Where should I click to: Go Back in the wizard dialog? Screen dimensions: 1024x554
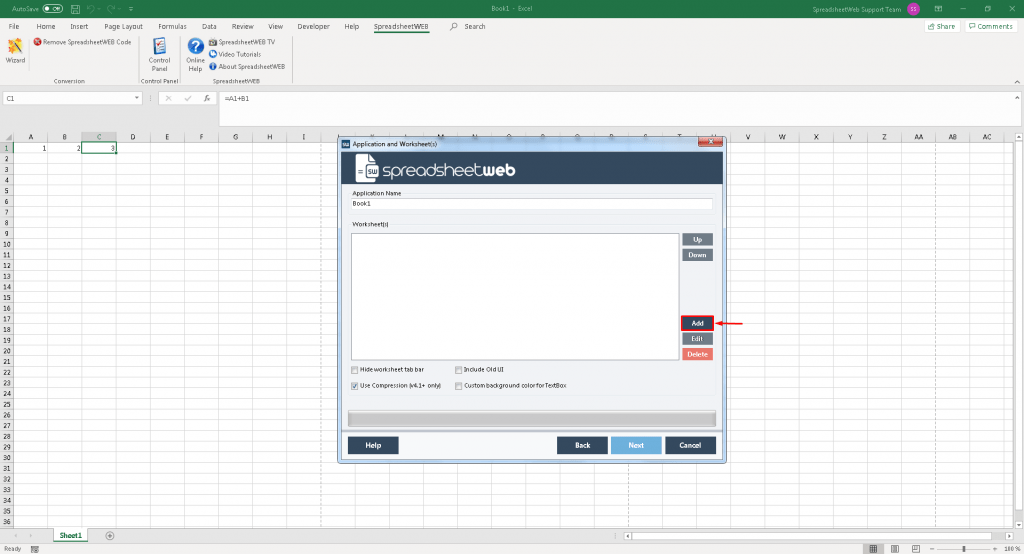click(583, 446)
